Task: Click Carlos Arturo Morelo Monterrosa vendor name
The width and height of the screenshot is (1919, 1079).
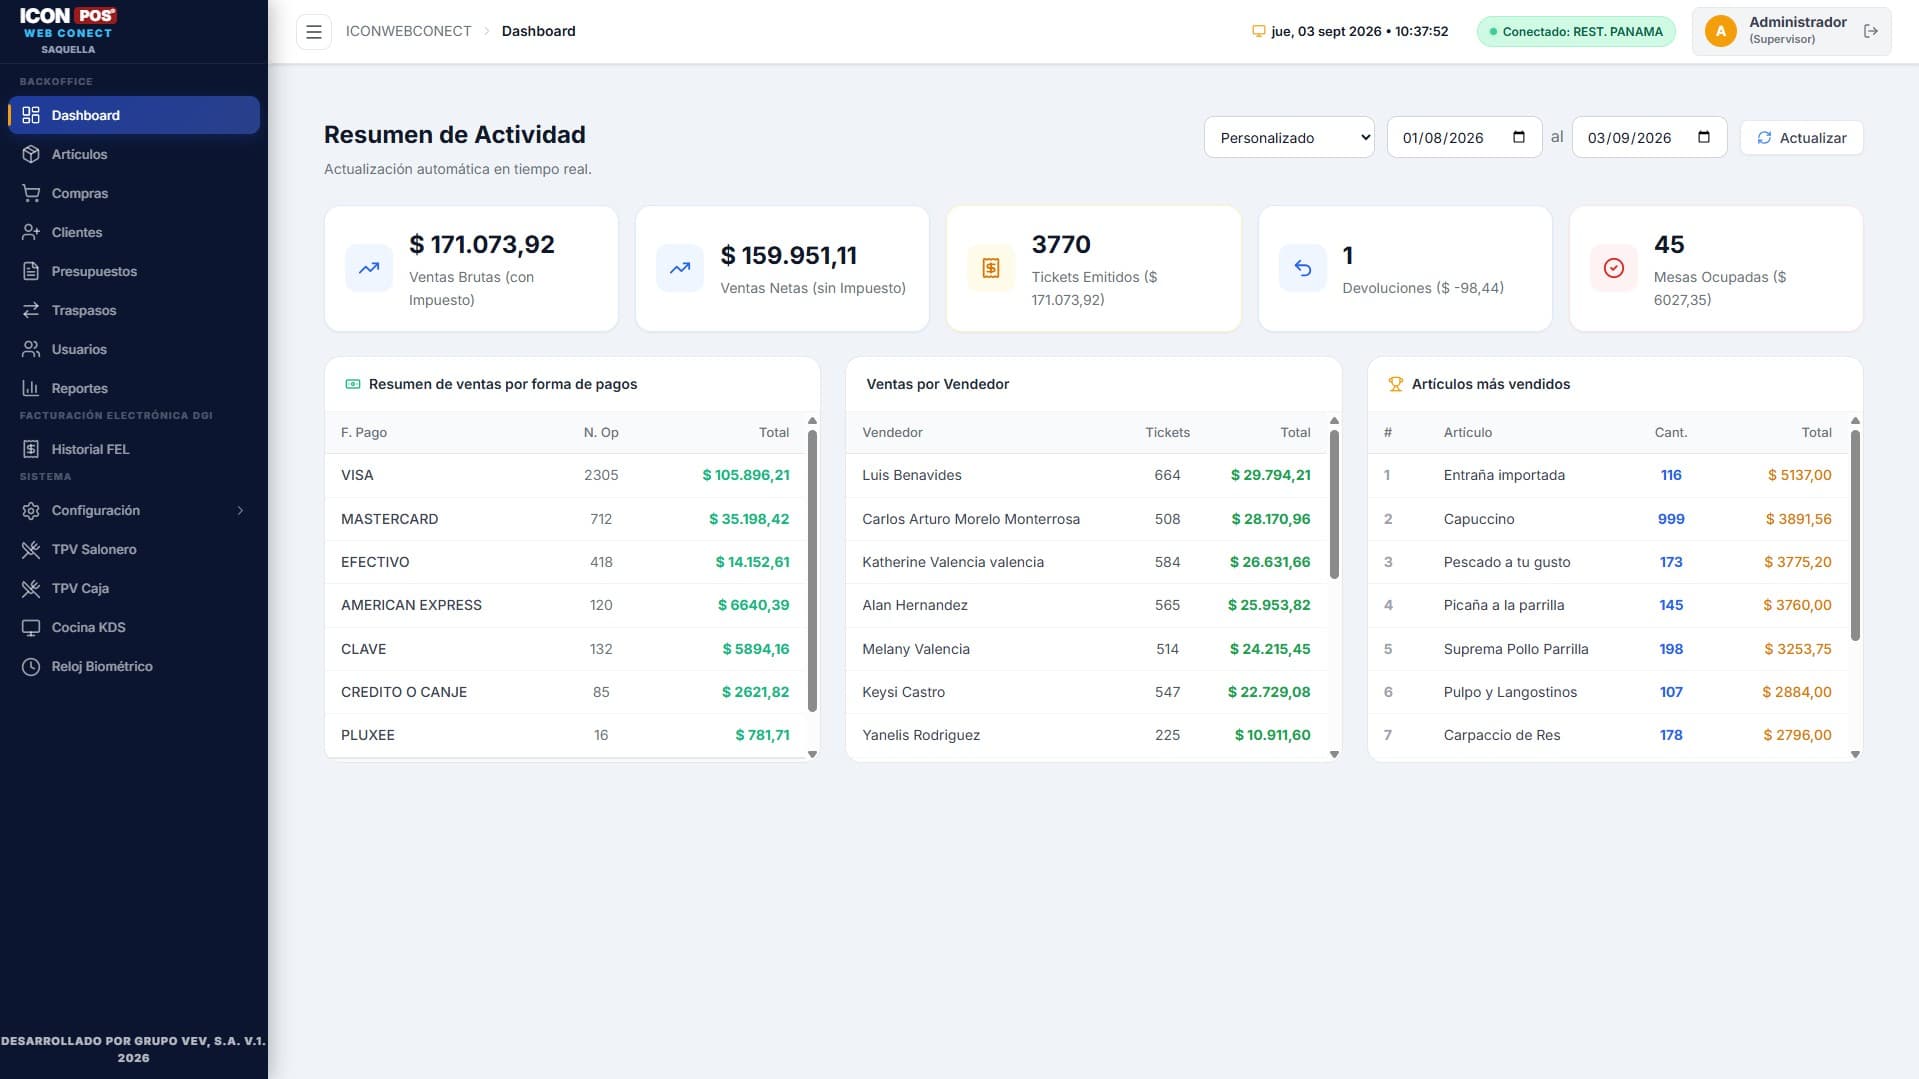Action: coord(970,519)
